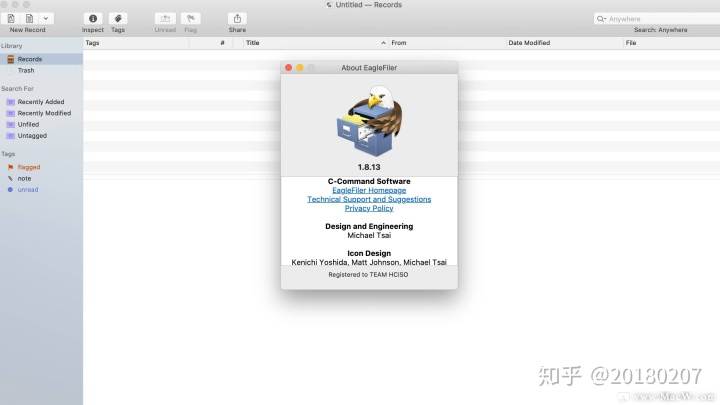This screenshot has width=720, height=405.
Task: Click the Tags toolbar icon
Action: click(118, 18)
